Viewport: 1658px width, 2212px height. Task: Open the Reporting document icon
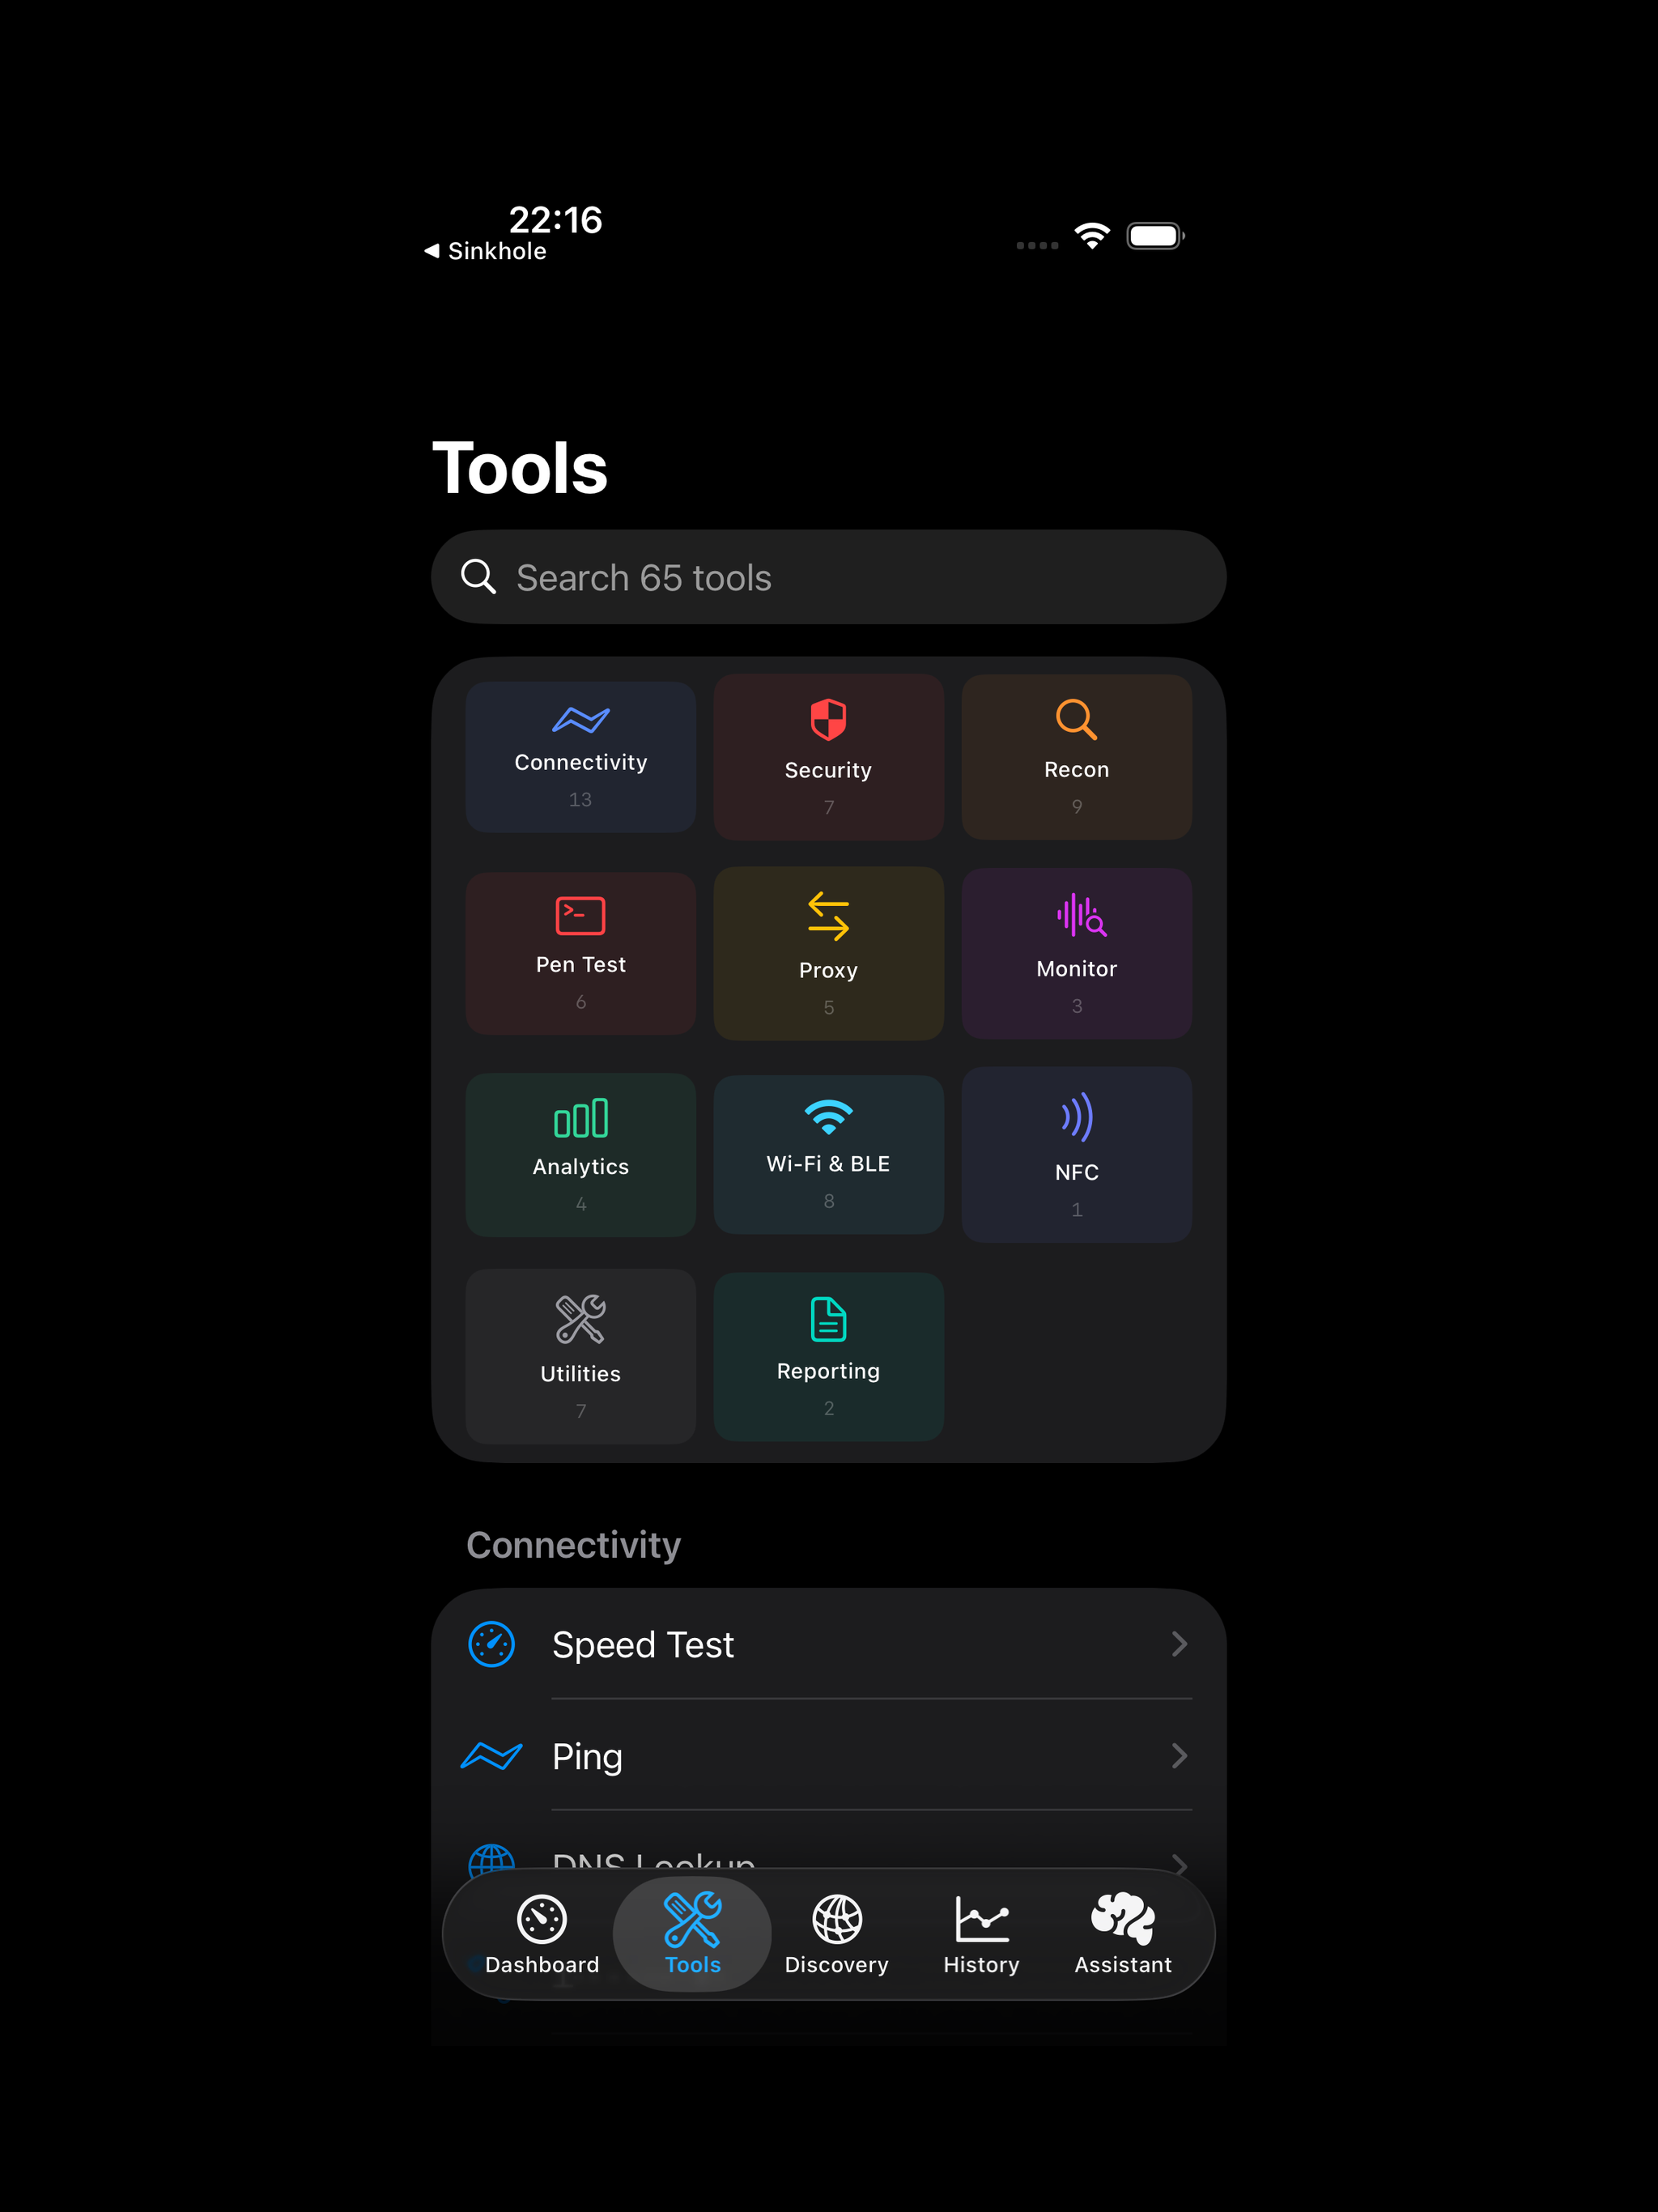coord(828,1319)
